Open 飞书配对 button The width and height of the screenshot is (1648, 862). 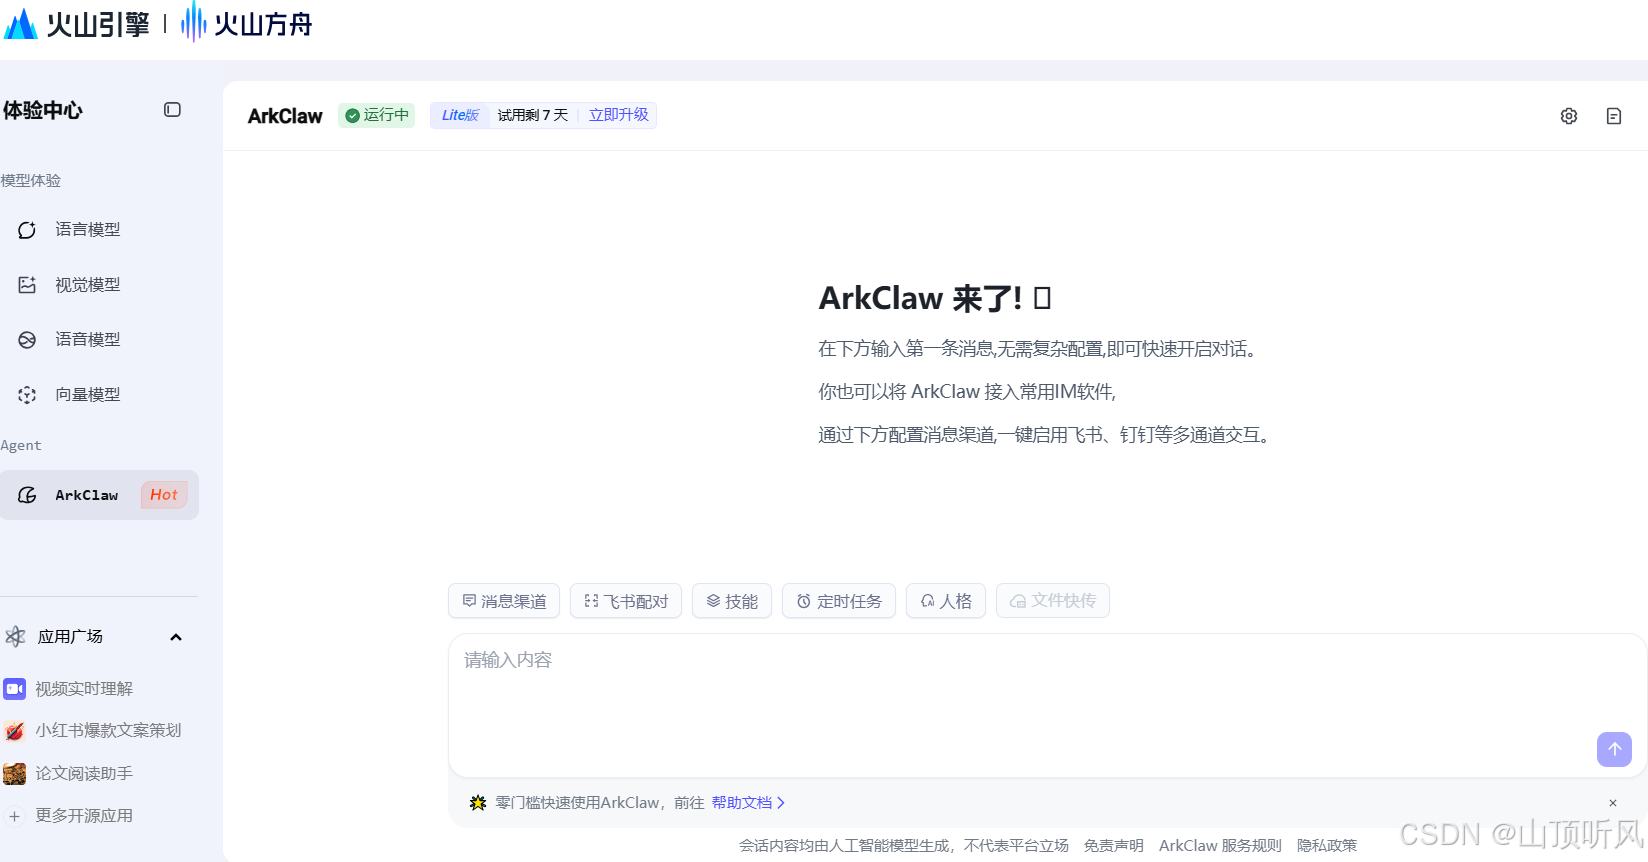[x=626, y=601]
